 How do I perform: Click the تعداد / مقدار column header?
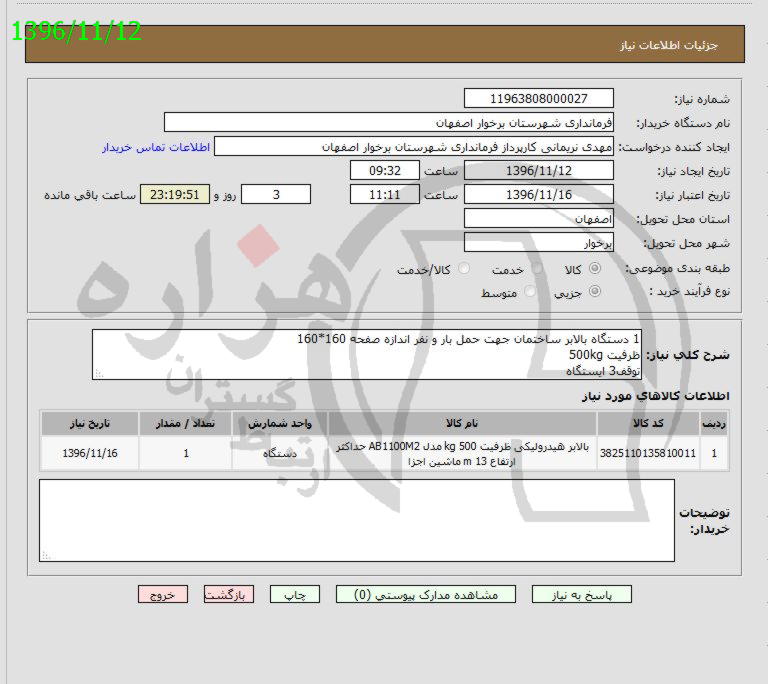[x=185, y=423]
